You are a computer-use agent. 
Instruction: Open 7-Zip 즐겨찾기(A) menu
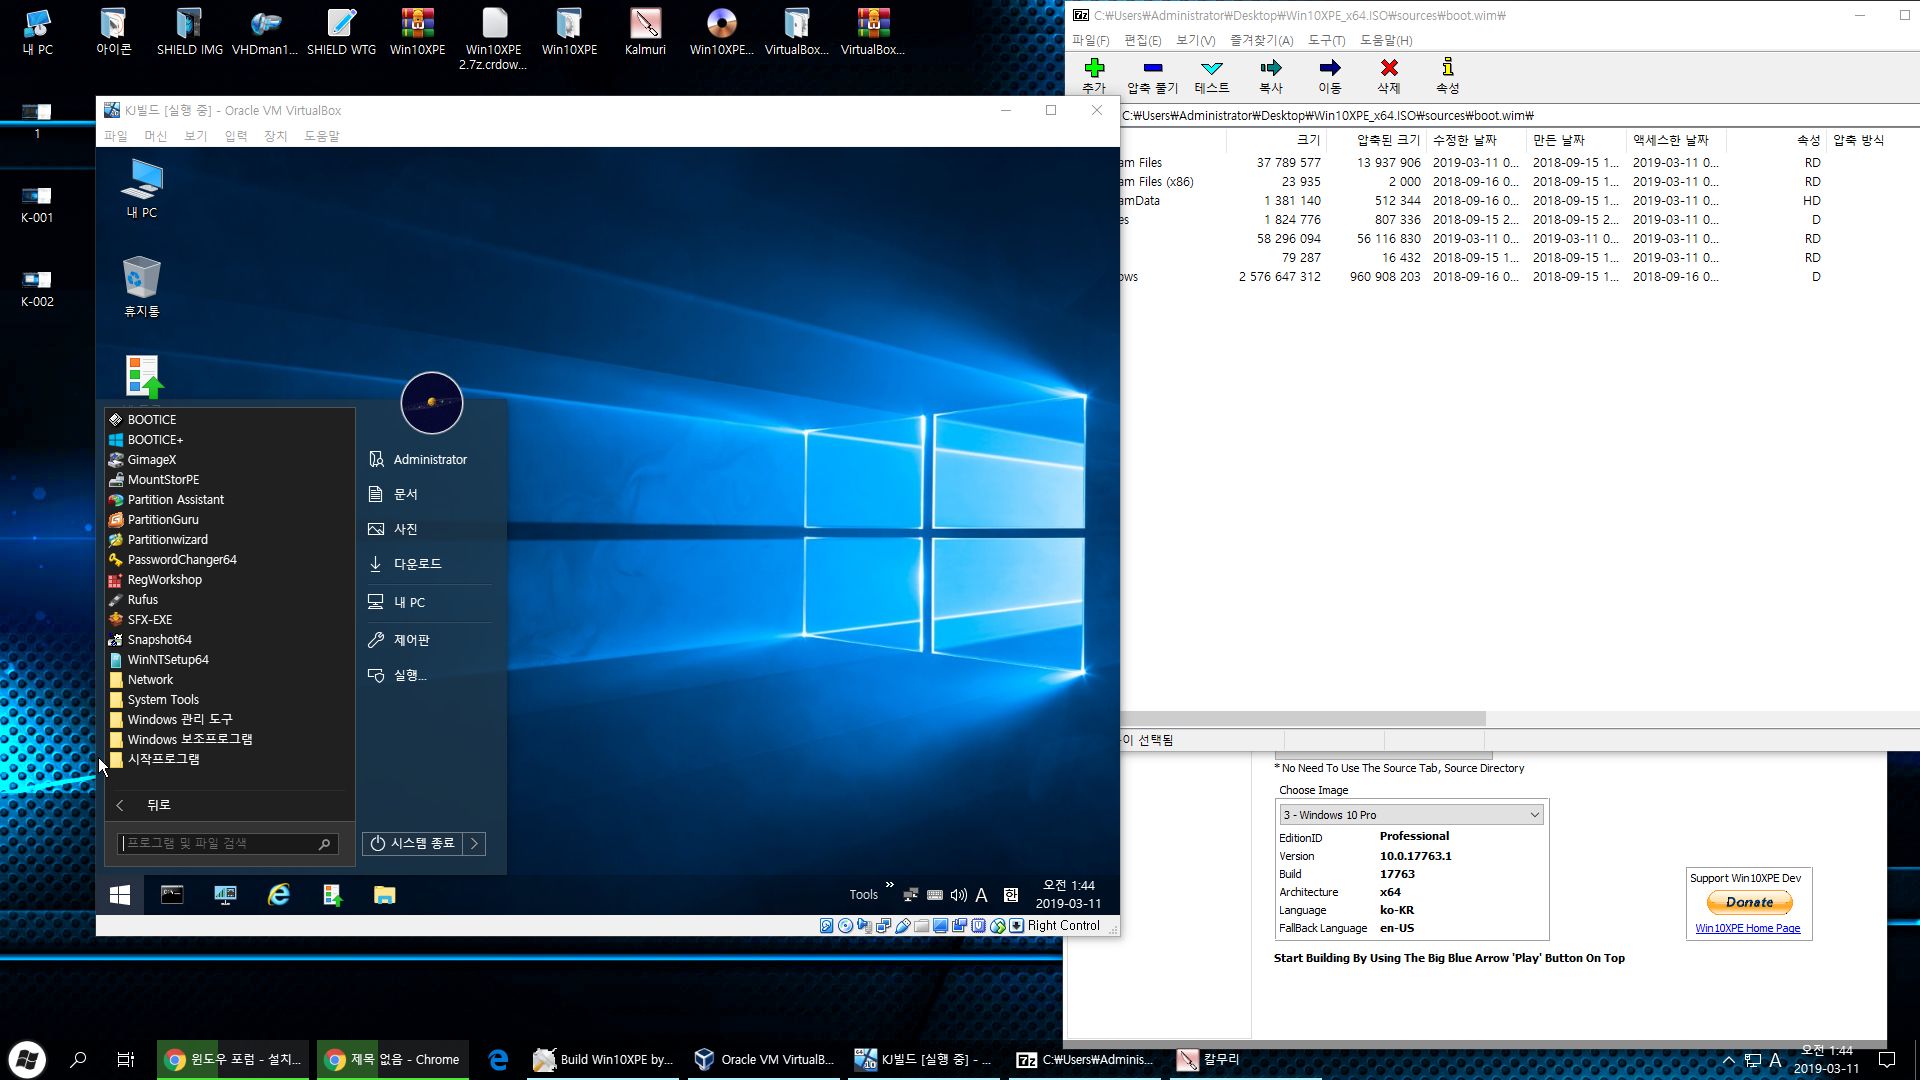(1261, 40)
